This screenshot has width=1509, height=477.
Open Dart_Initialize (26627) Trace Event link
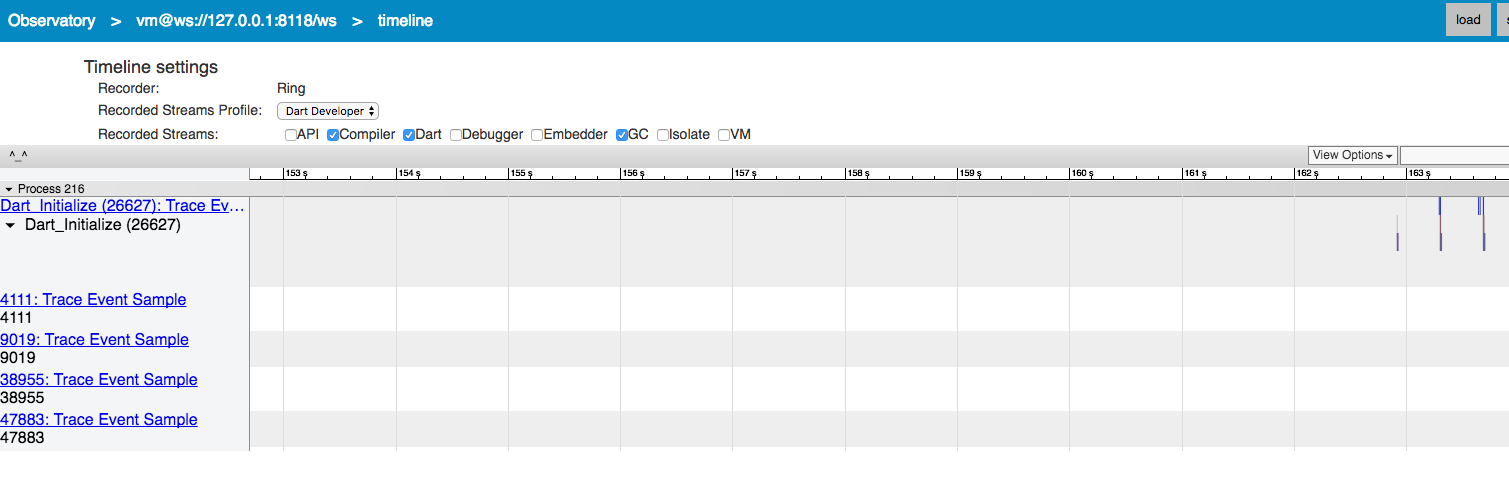pyautogui.click(x=122, y=205)
